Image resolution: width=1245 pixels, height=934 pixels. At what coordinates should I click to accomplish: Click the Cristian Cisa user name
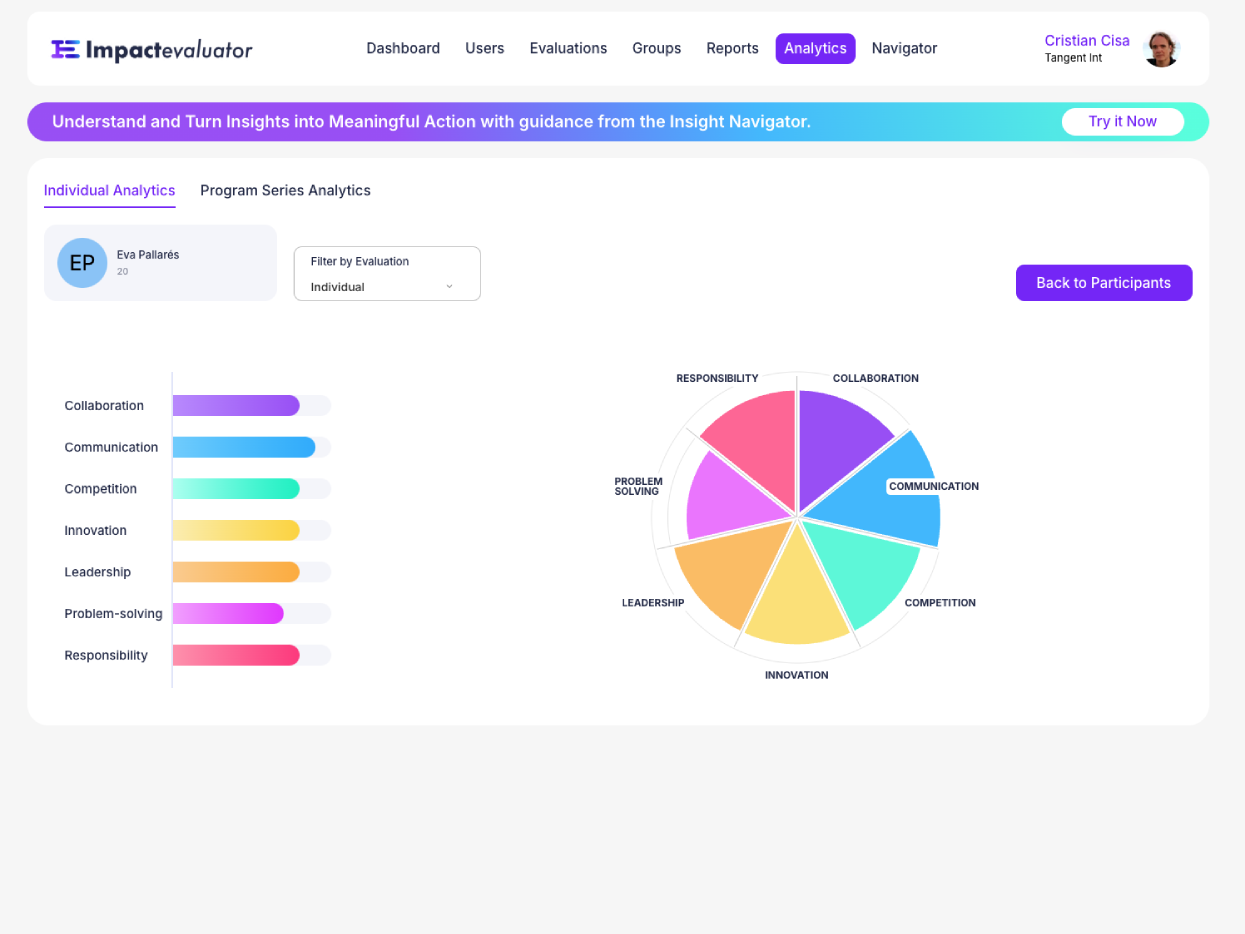pos(1086,41)
